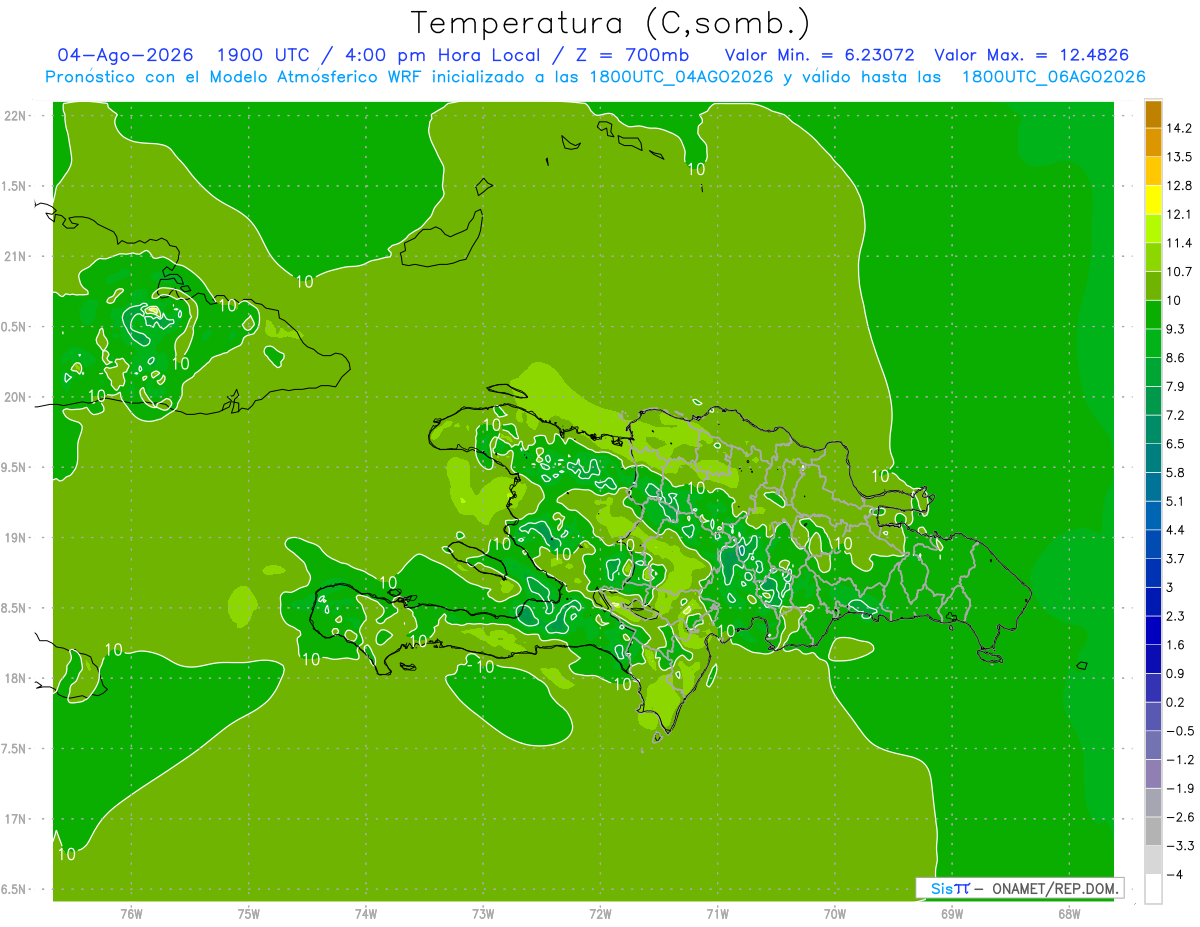Click latitude axis label '22N'
This screenshot has height=927, width=1200.
coord(16,115)
